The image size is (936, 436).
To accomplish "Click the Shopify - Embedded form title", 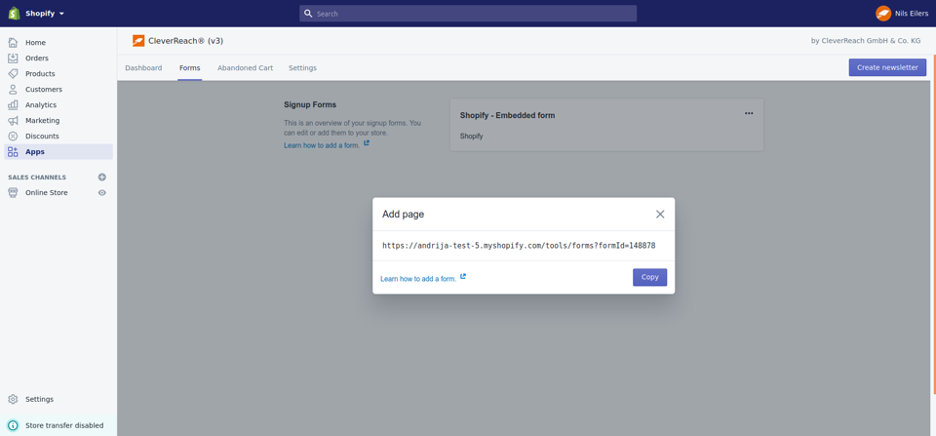I will pyautogui.click(x=507, y=115).
